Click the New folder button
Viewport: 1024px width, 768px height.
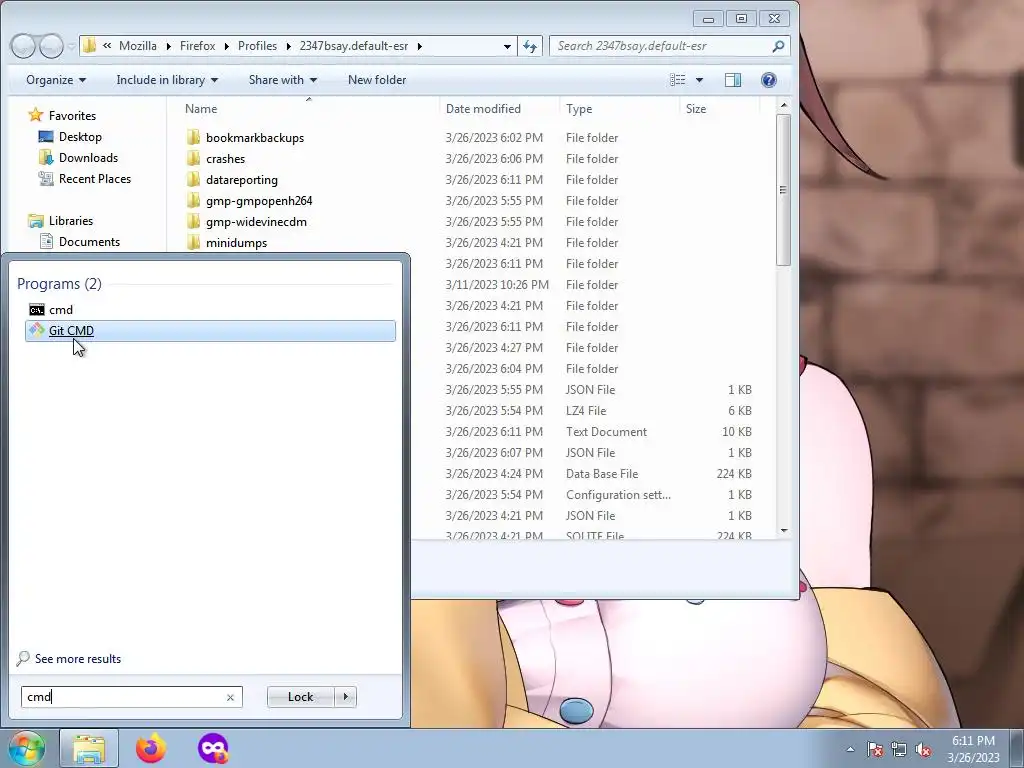coord(377,80)
